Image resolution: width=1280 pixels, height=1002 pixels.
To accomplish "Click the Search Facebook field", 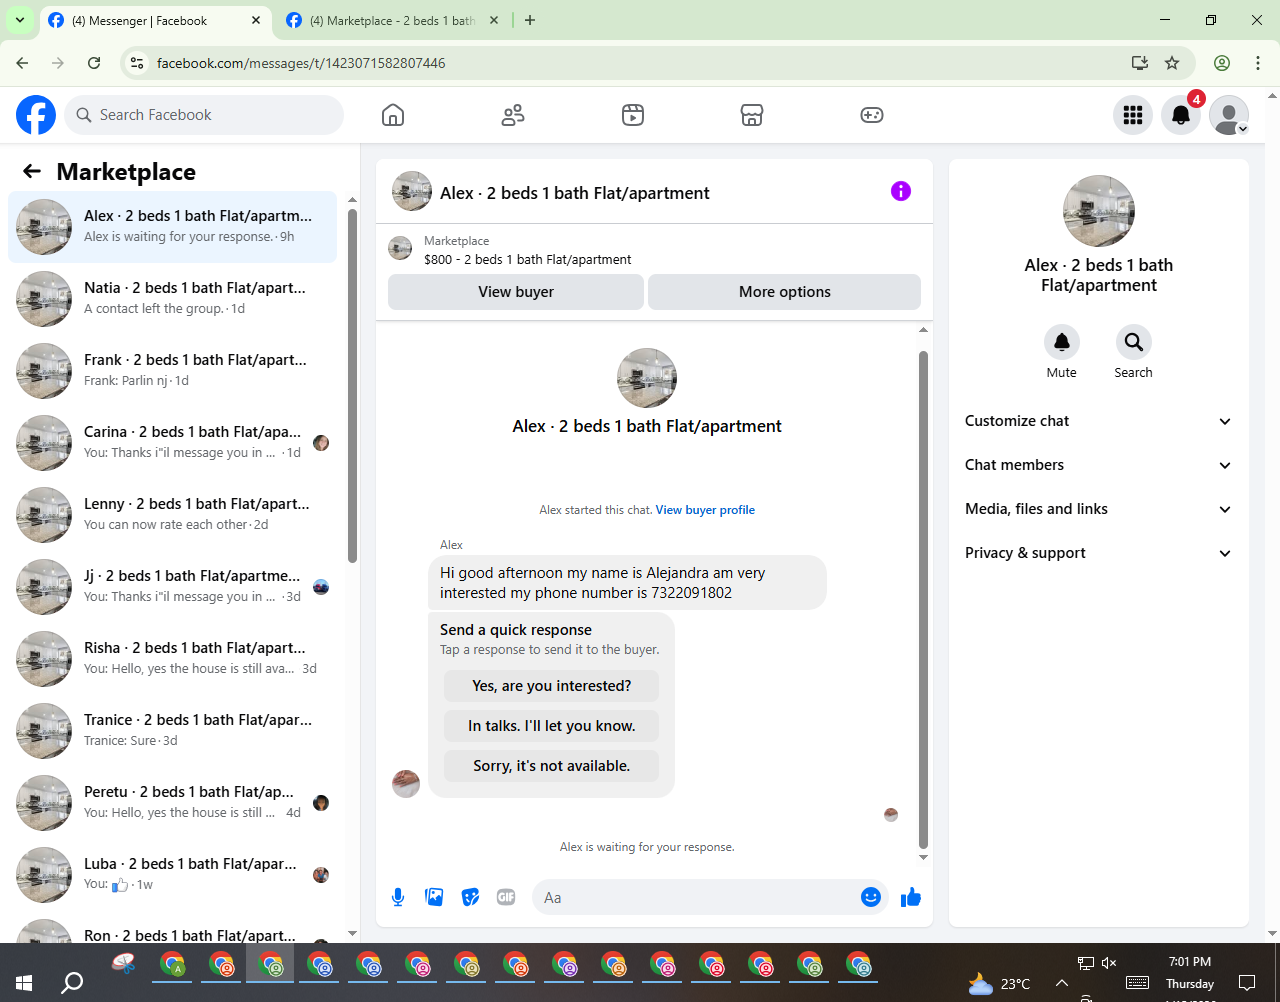I will 204,115.
